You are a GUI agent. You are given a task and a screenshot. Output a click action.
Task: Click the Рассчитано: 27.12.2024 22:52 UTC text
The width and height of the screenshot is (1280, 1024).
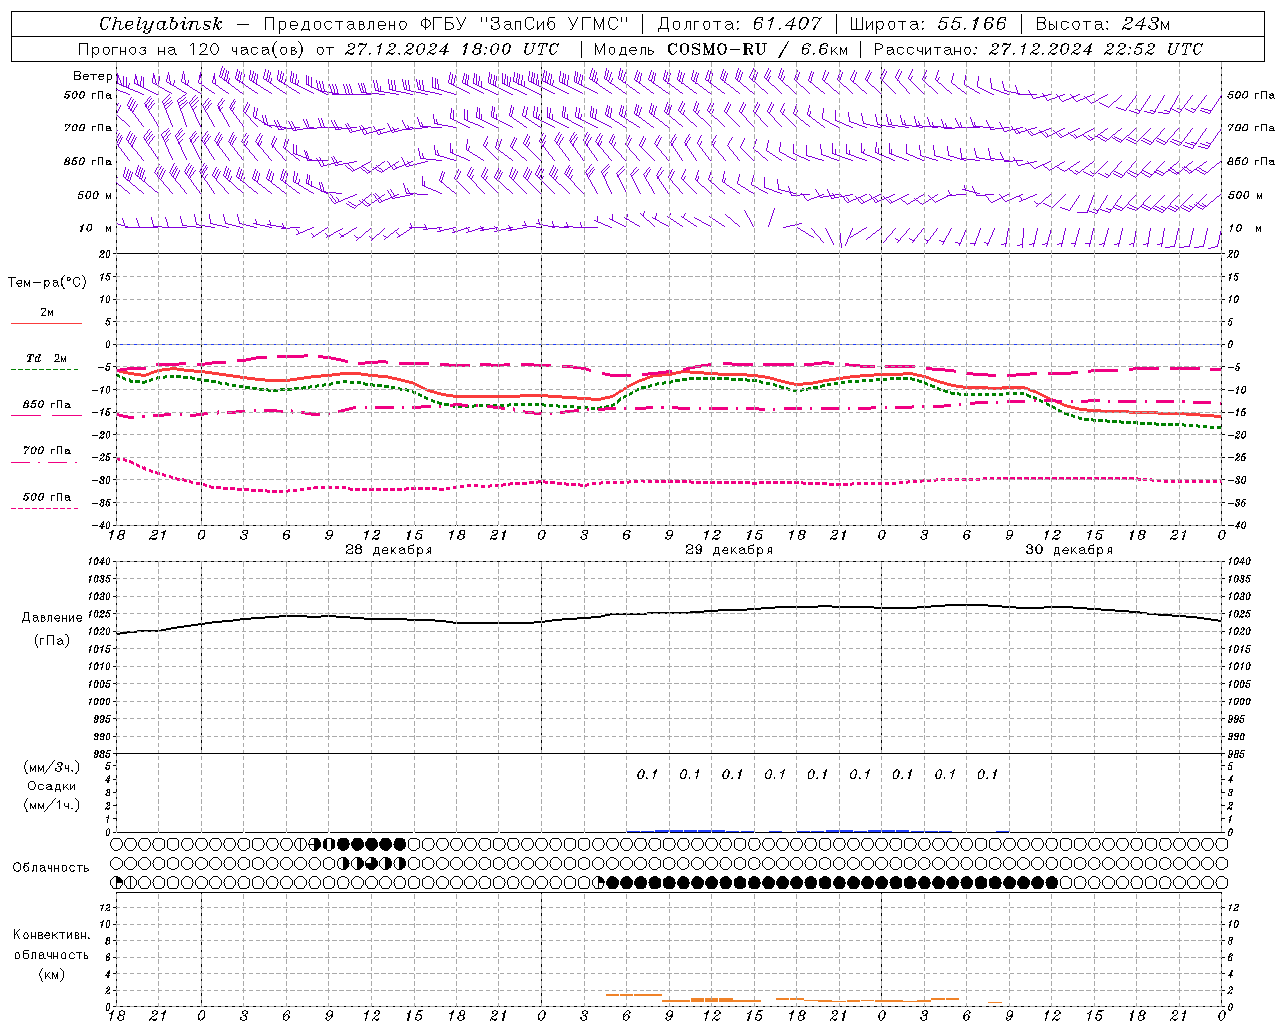[x=1038, y=49]
